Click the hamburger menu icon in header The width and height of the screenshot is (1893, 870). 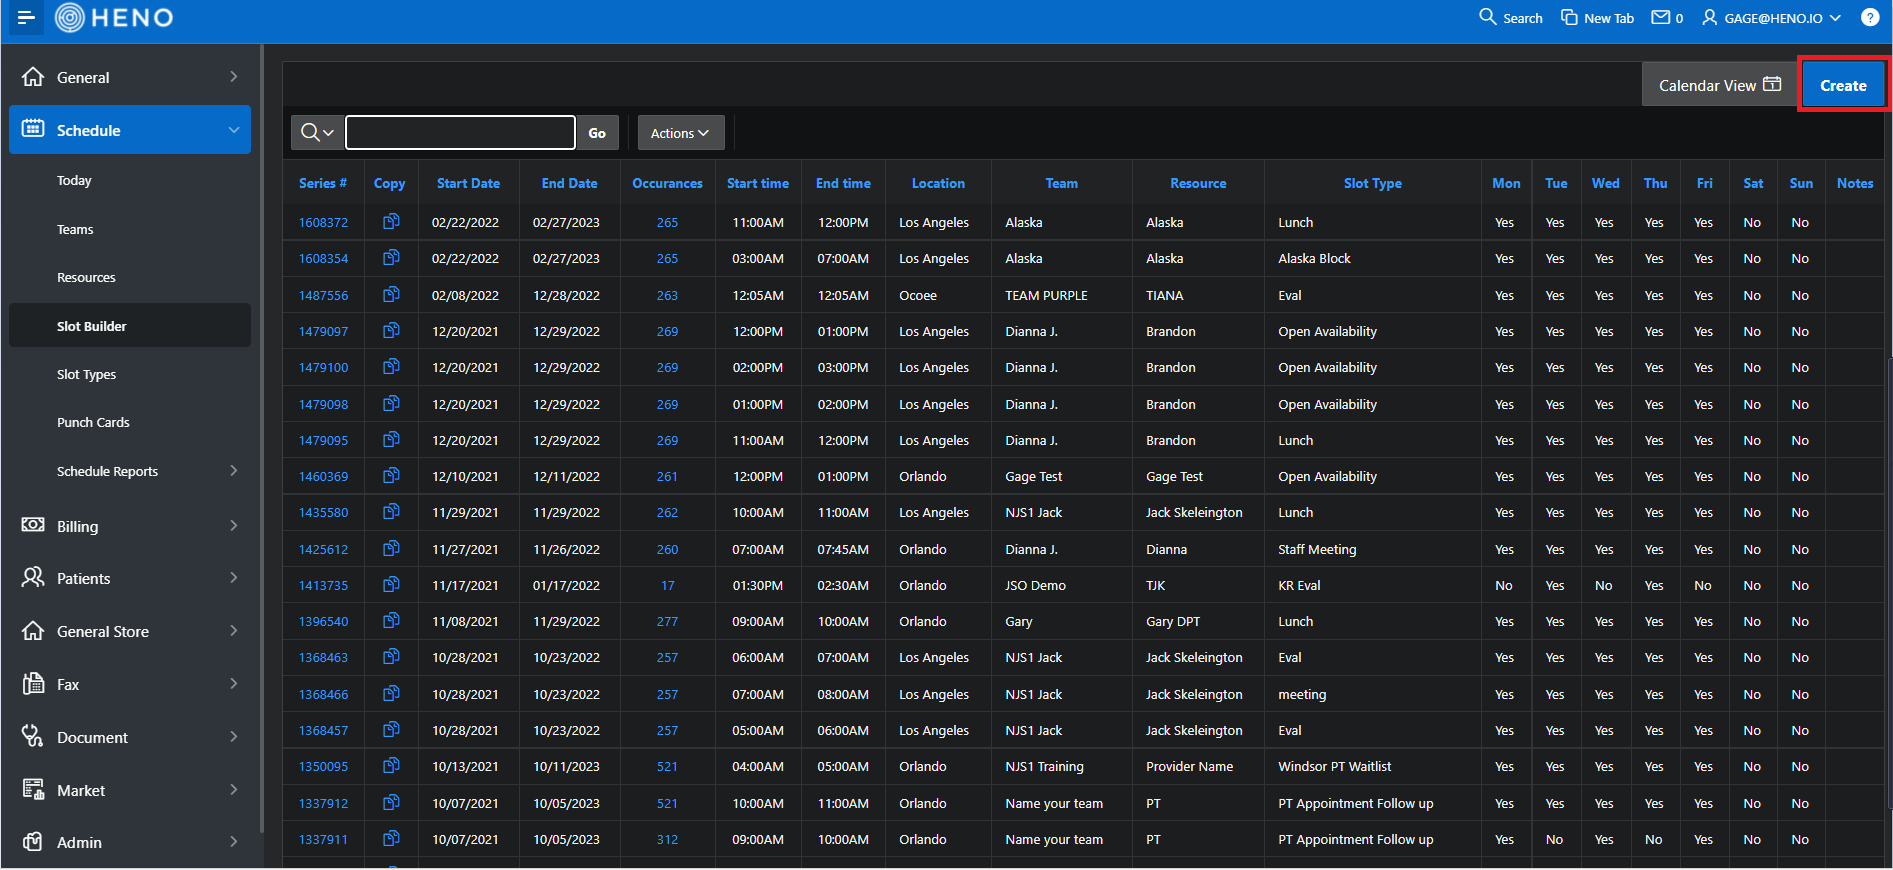(x=26, y=18)
